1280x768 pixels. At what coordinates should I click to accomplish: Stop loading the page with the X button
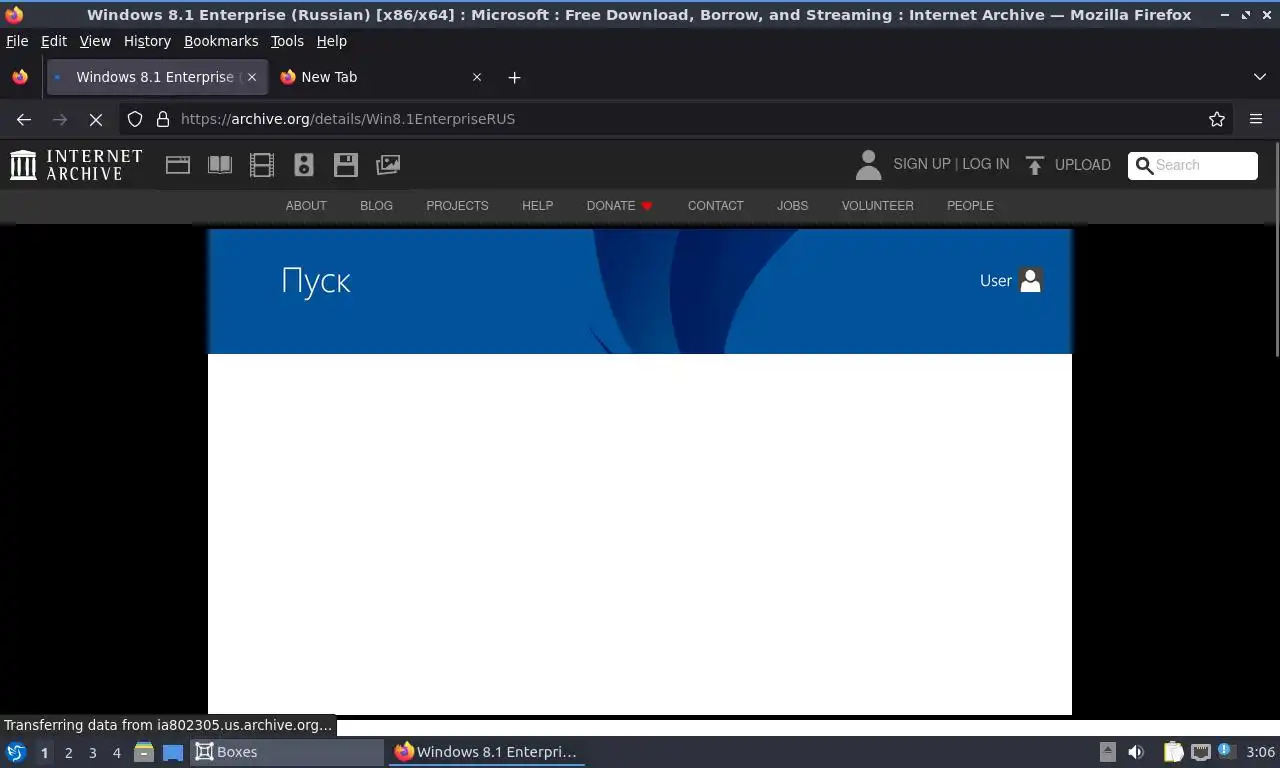(x=96, y=119)
